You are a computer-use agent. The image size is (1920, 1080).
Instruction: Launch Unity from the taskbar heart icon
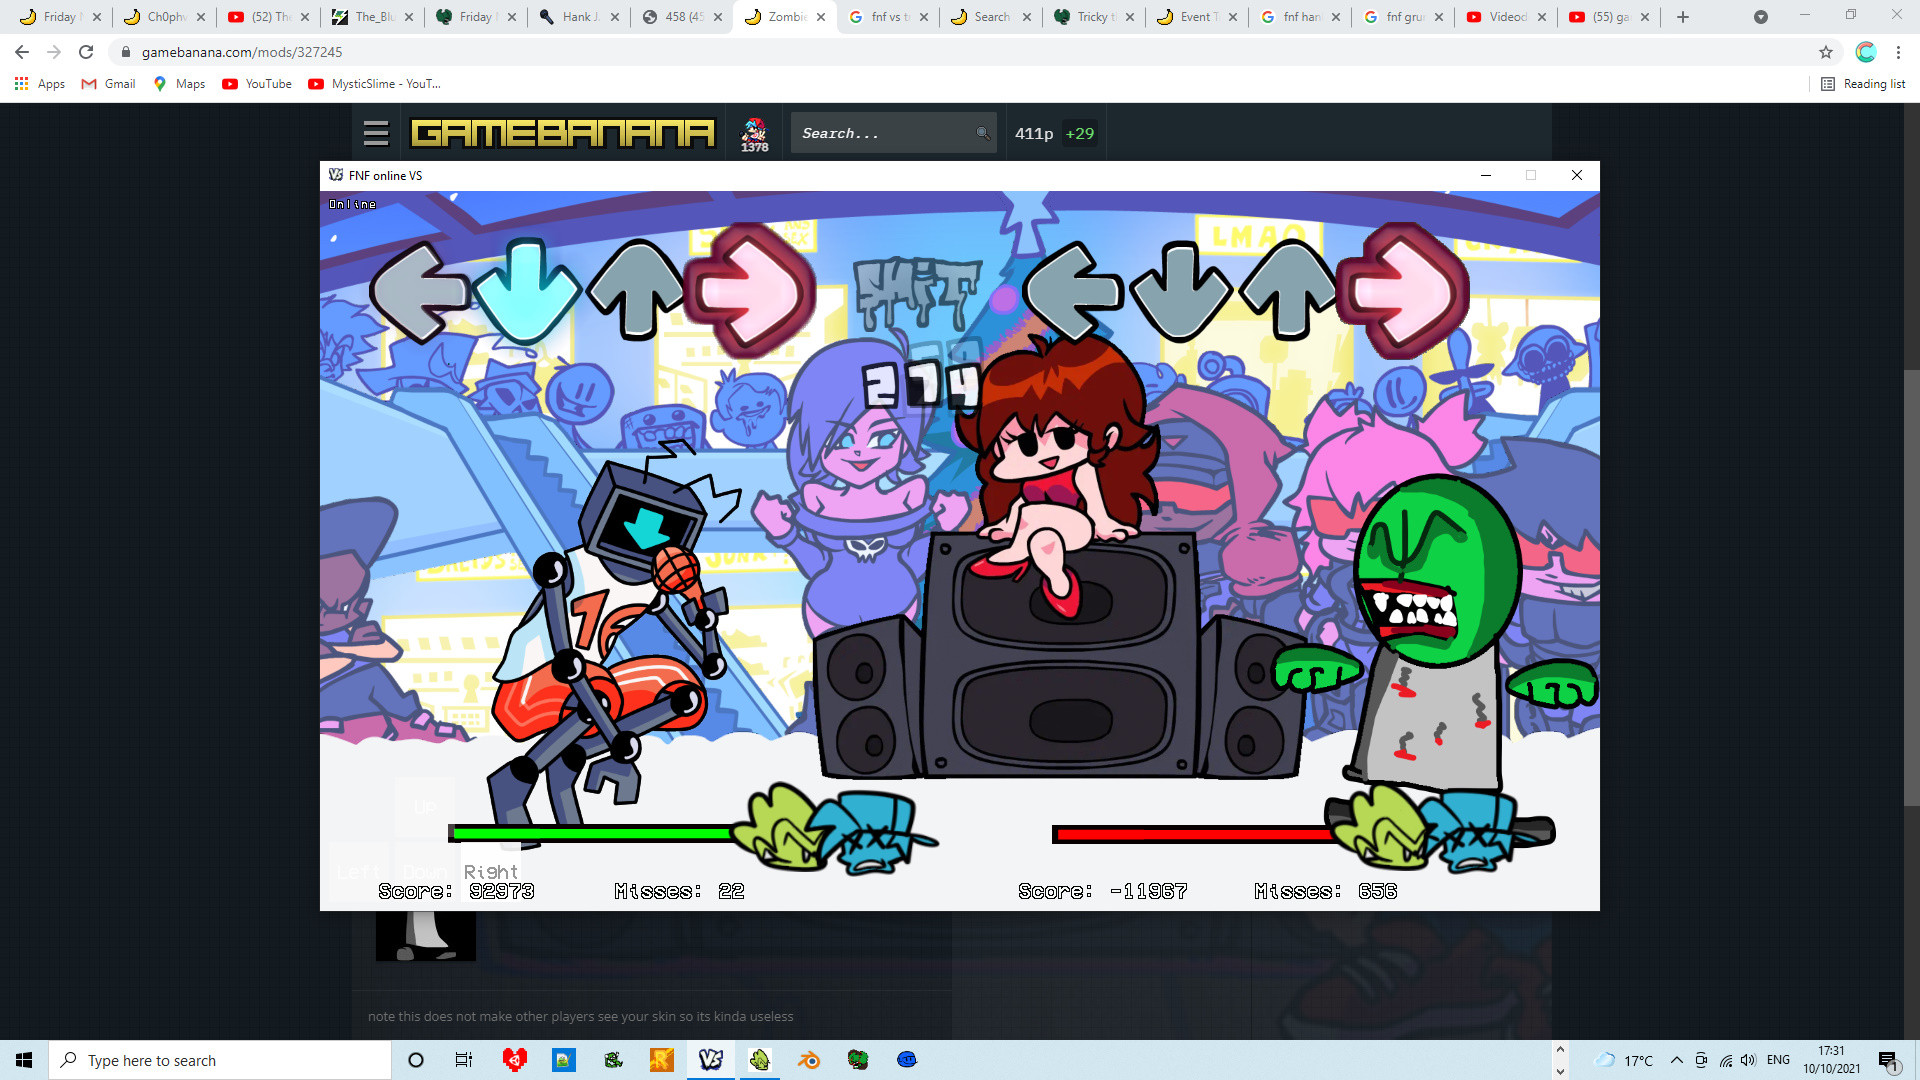coord(515,1060)
